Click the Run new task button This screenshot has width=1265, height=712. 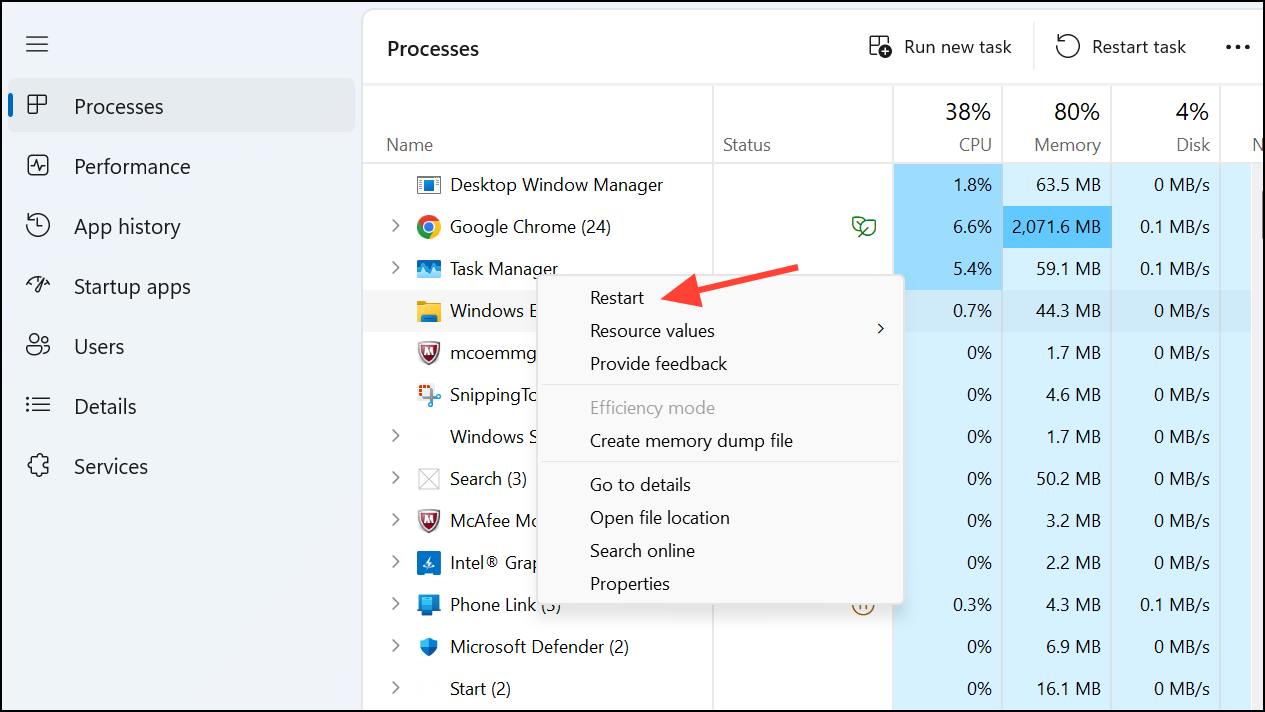(940, 46)
